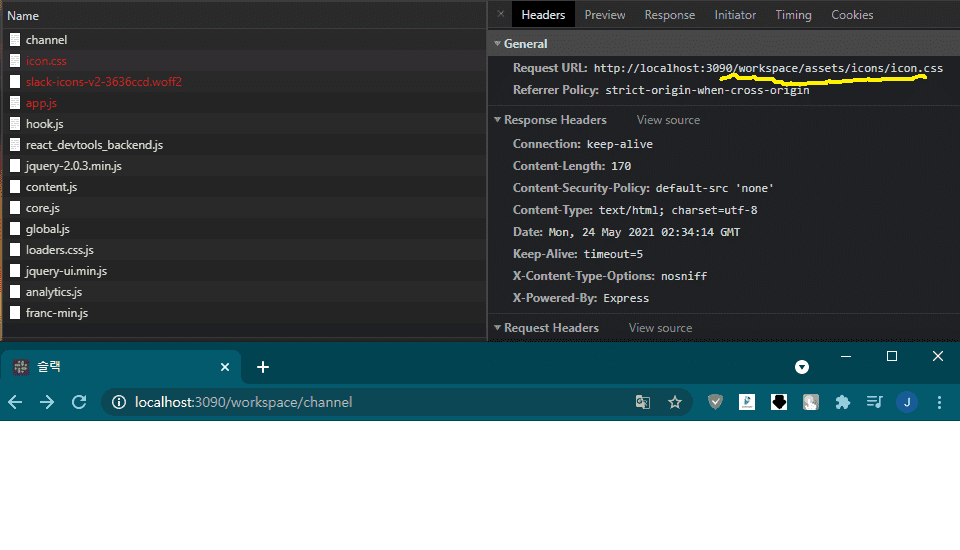The image size is (960, 550).
Task: Select the core.js request
Action: pos(244,208)
